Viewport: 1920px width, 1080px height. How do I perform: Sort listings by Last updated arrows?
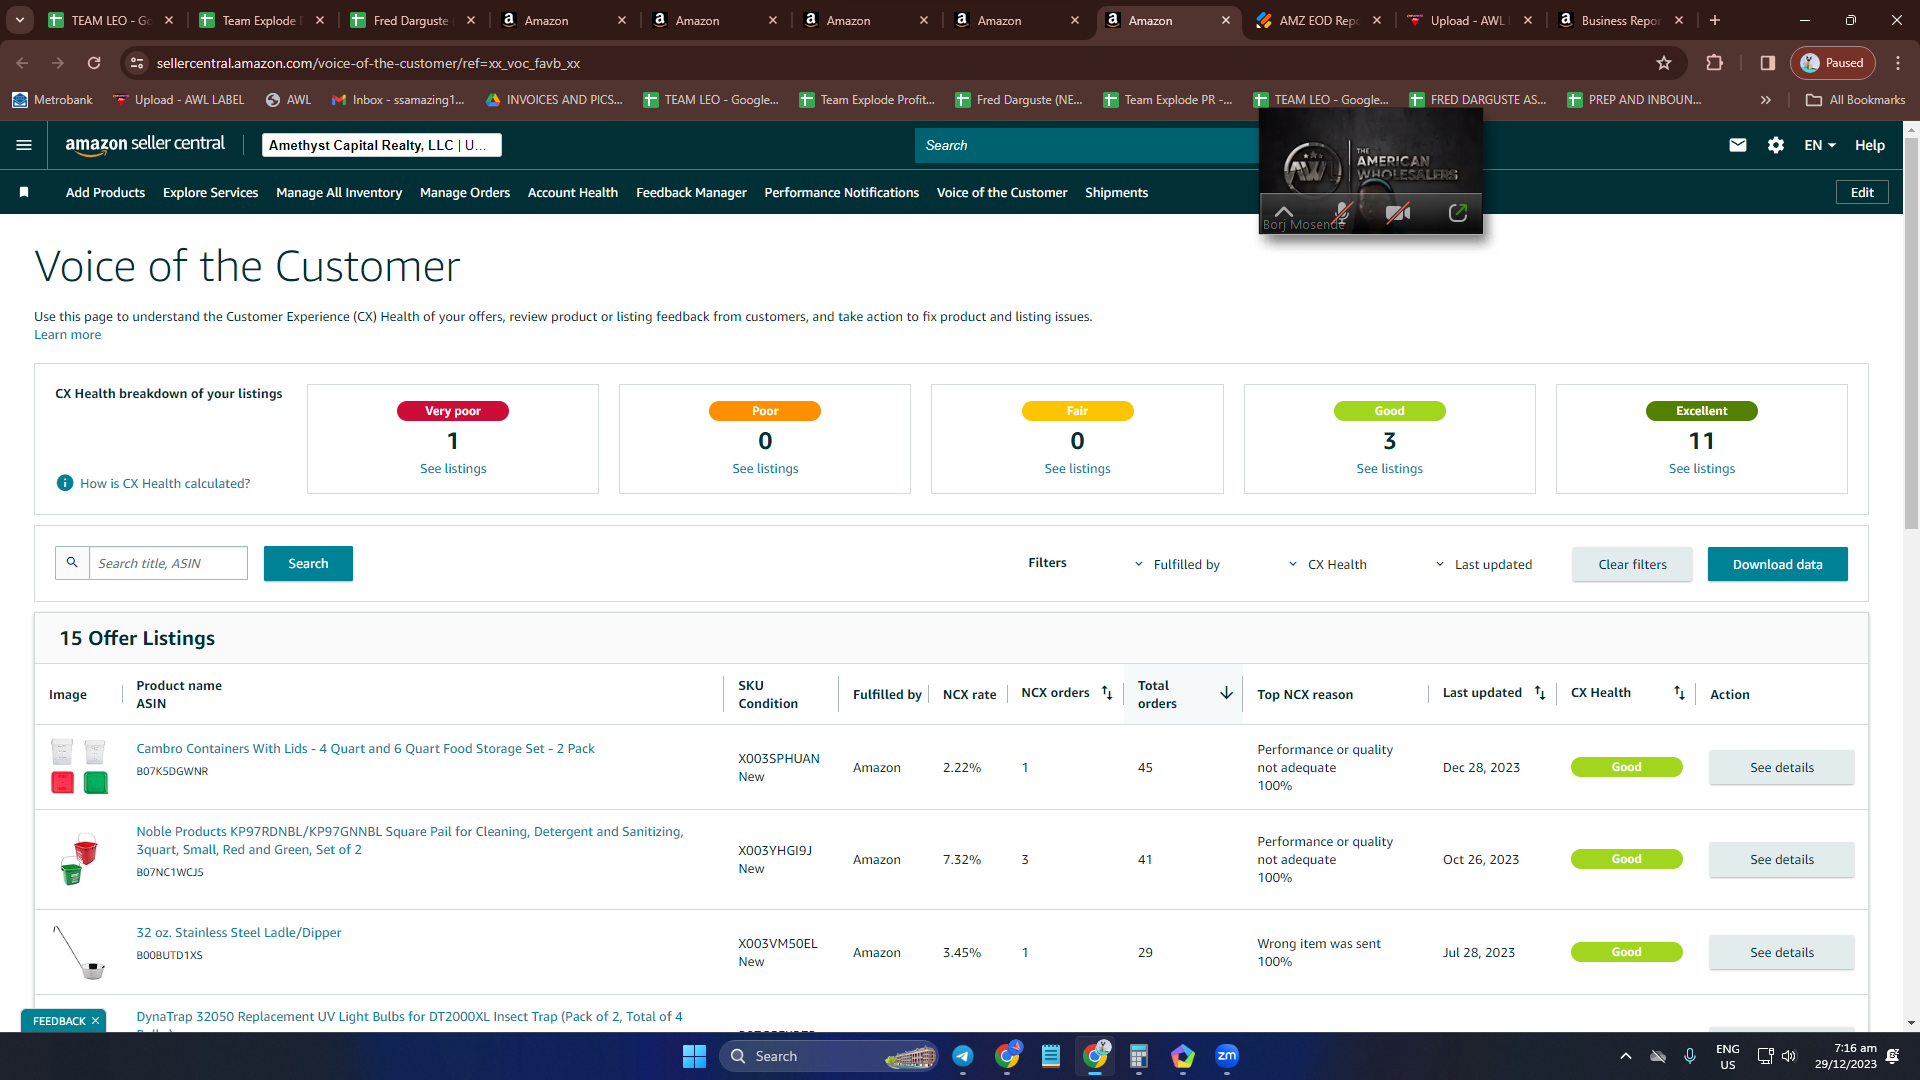tap(1540, 693)
